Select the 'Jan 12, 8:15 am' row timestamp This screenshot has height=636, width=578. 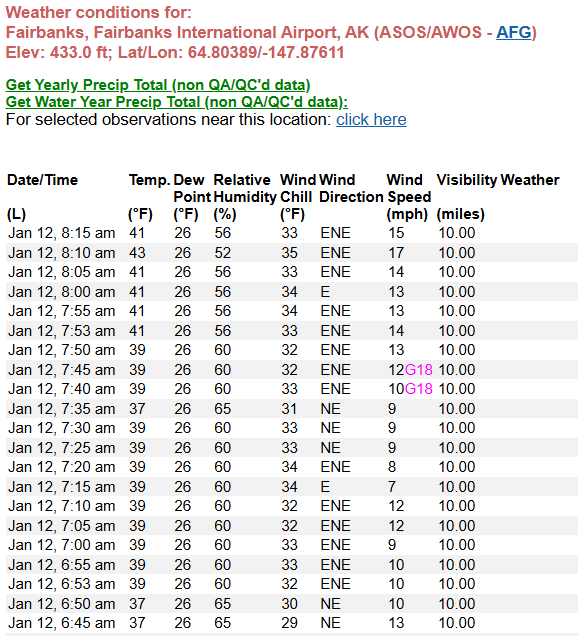click(x=62, y=233)
